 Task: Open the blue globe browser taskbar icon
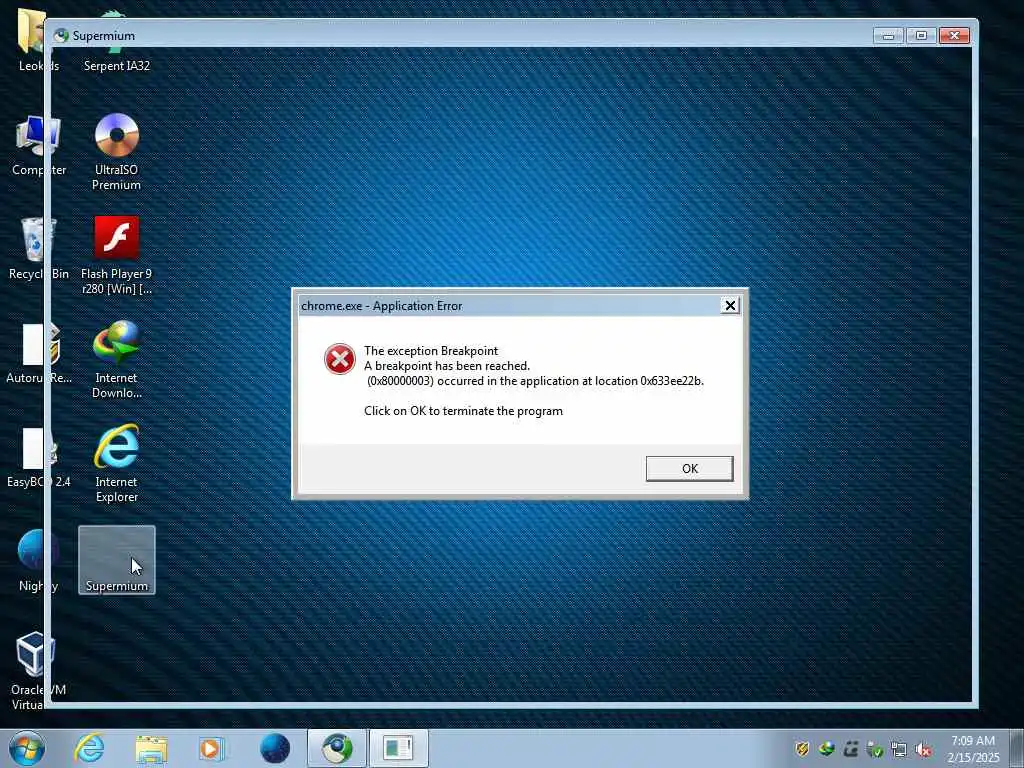[275, 748]
